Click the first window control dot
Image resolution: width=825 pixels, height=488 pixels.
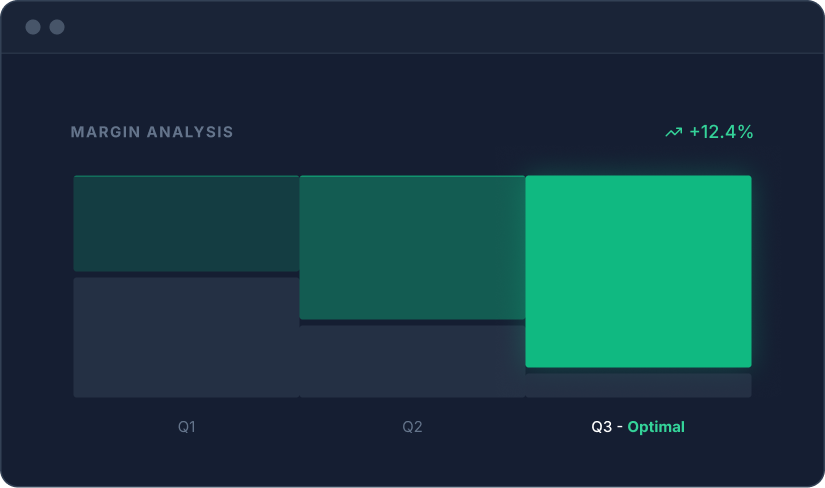point(33,27)
